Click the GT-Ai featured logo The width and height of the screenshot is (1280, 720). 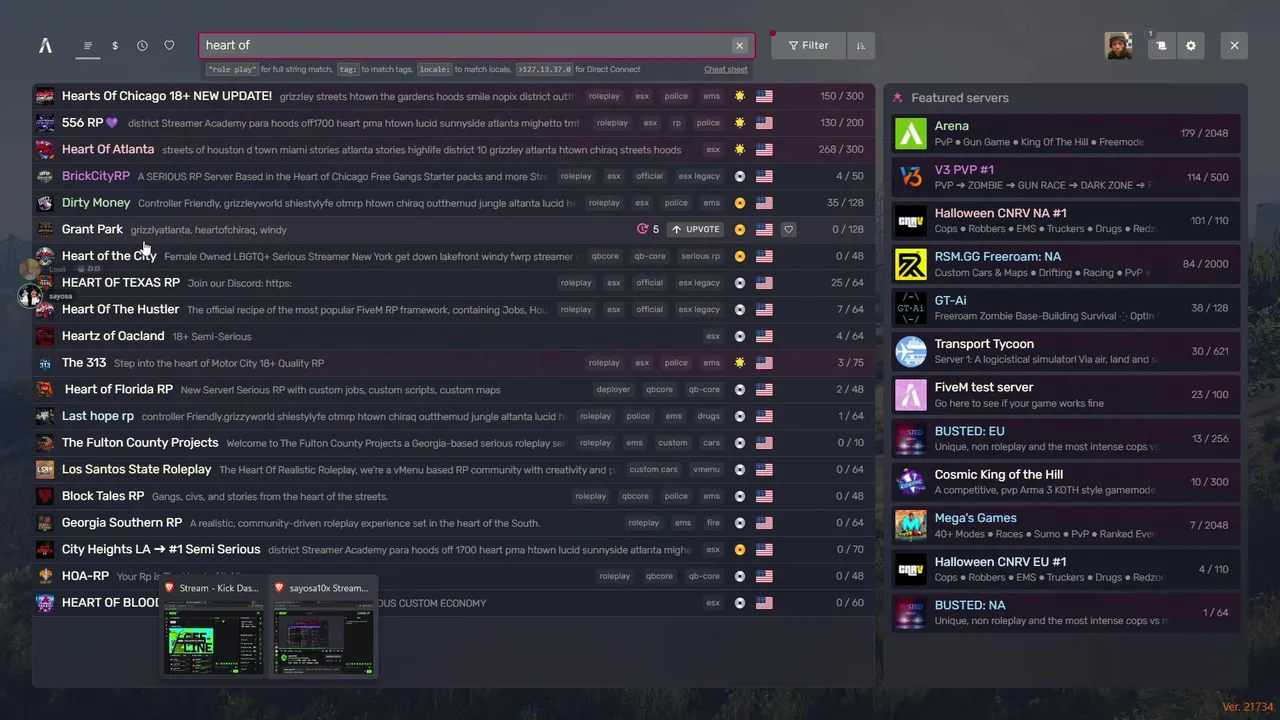[911, 308]
